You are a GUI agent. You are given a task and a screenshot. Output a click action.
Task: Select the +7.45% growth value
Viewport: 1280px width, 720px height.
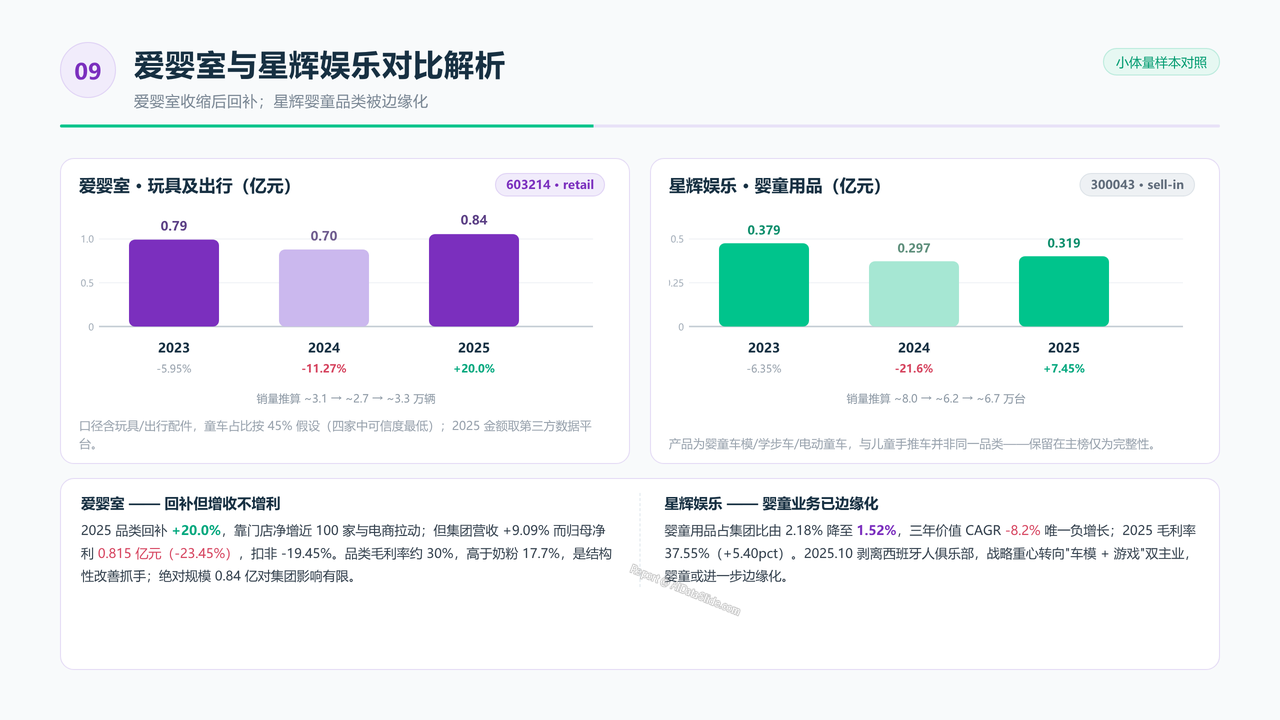1064,369
